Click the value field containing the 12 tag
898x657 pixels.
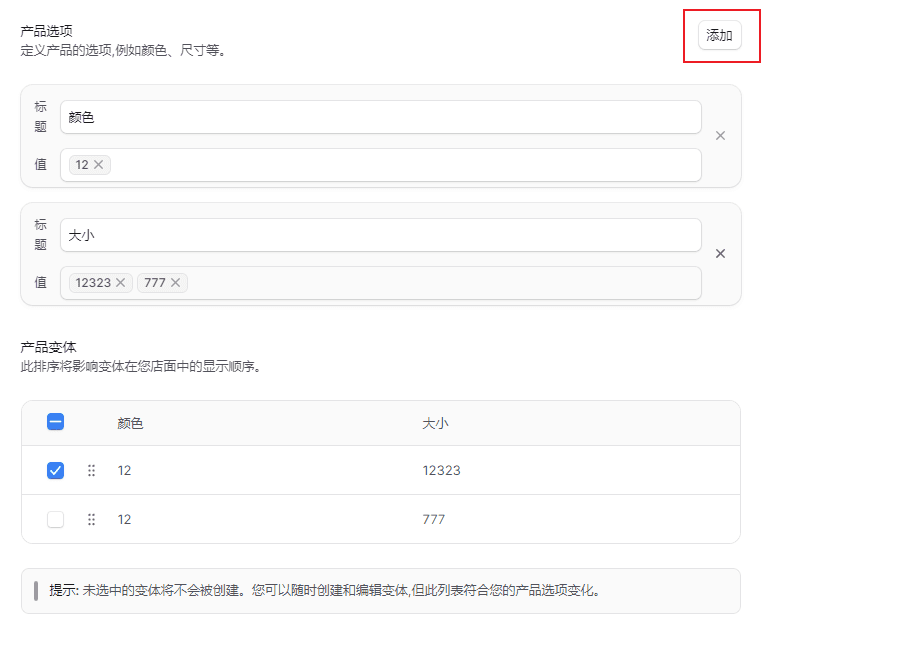[x=400, y=165]
